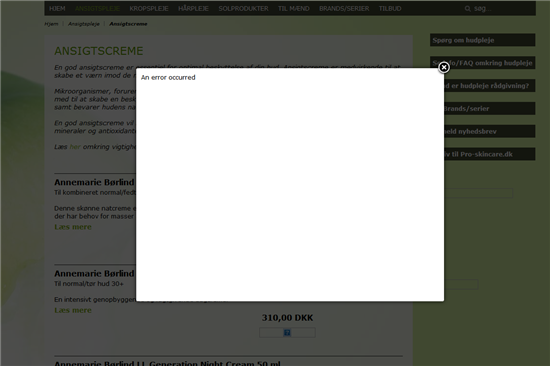Open the HJEM menu item
Image resolution: width=550 pixels, height=366 pixels.
(x=57, y=8)
